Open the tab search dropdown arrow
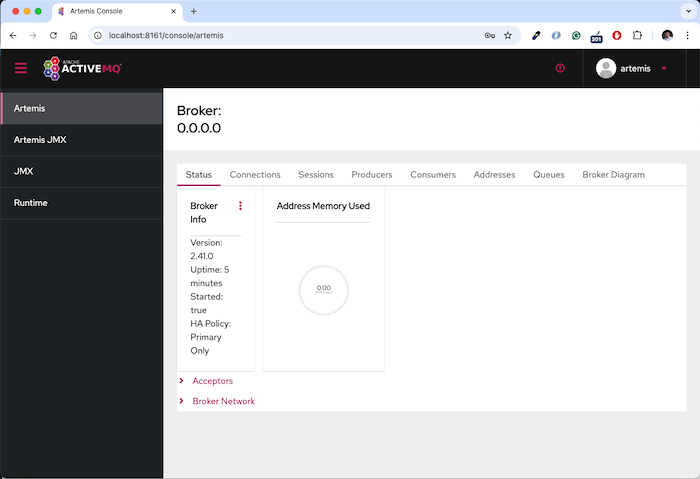 pyautogui.click(x=688, y=11)
